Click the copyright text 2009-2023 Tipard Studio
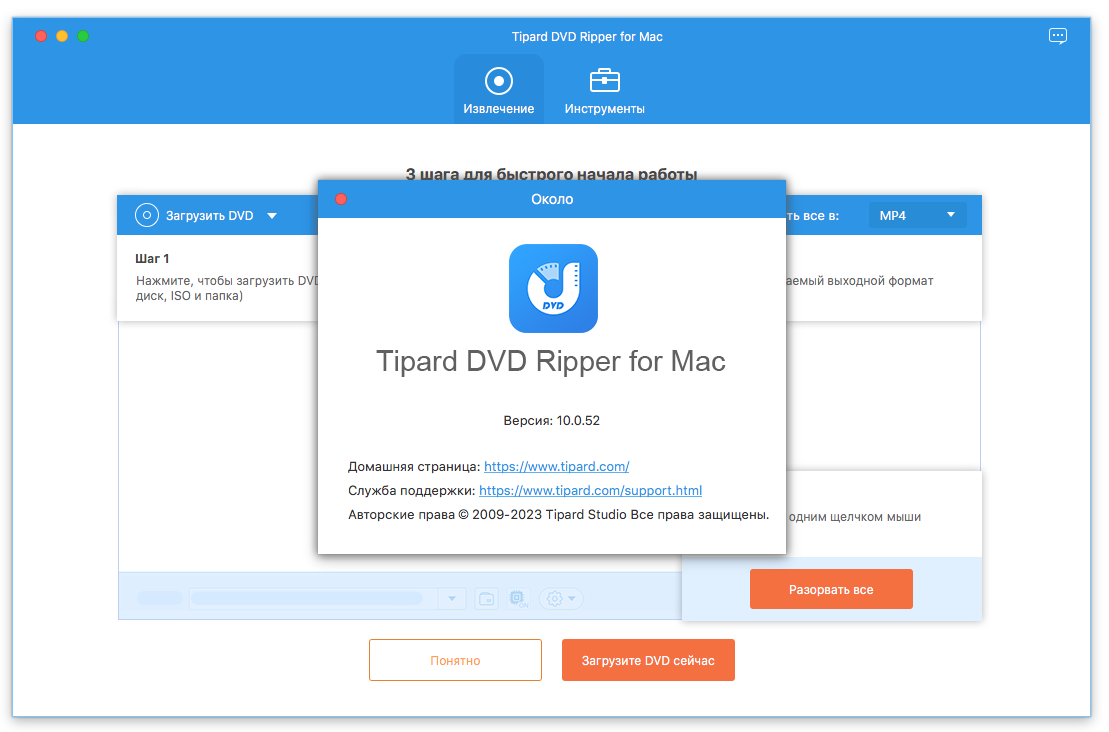 [x=558, y=515]
